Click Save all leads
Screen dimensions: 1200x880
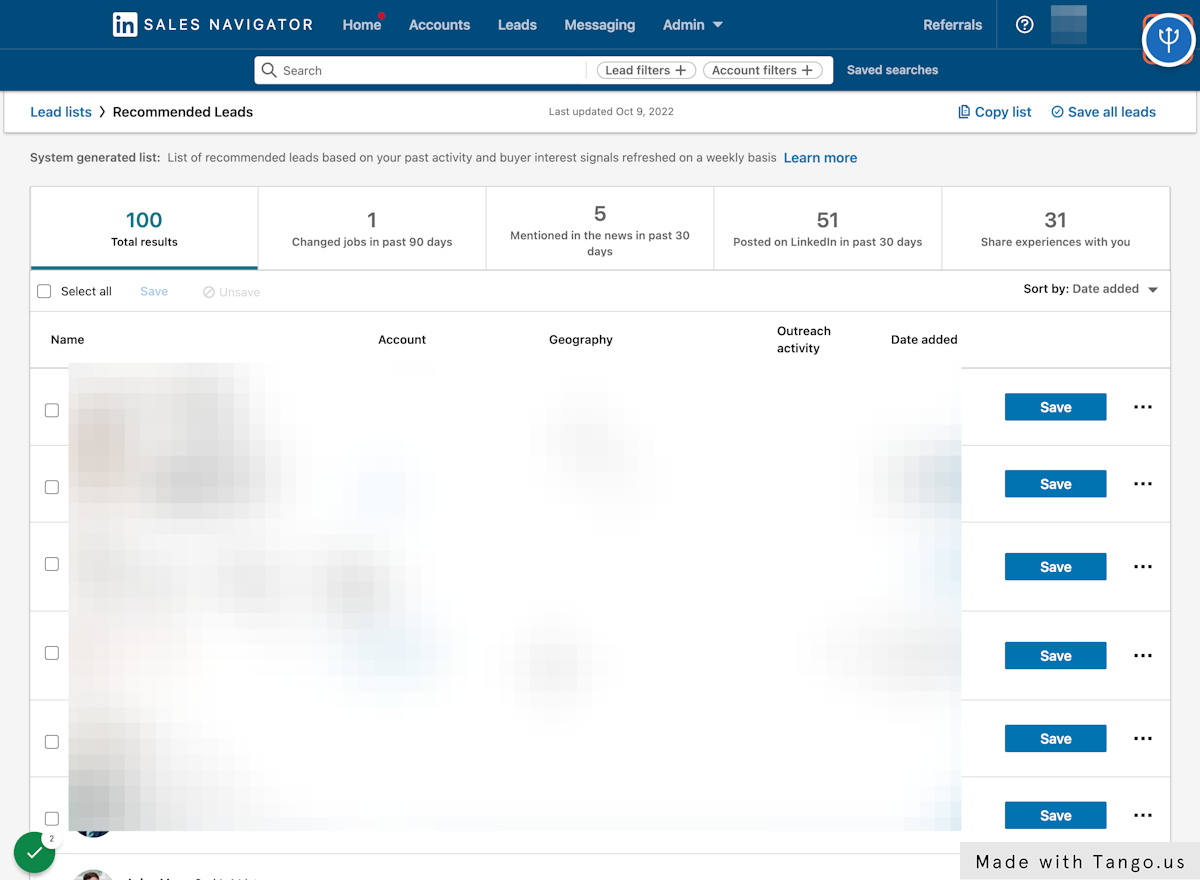[x=1104, y=112]
